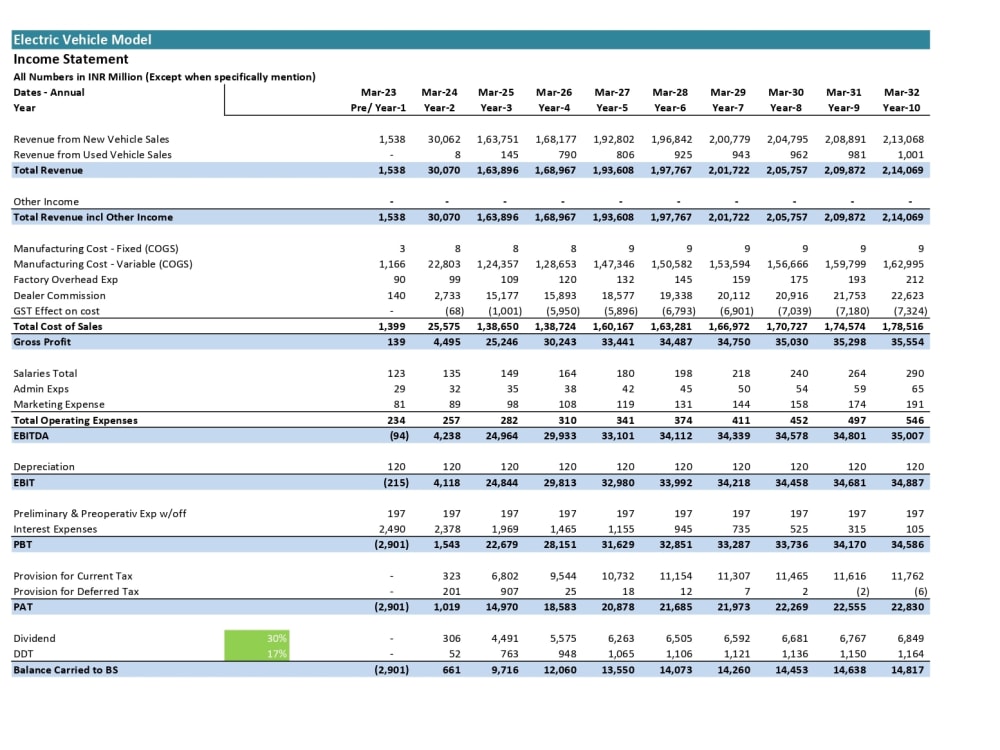Select the green 17% DDT rate cell
The width and height of the screenshot is (1000, 750).
(257, 653)
